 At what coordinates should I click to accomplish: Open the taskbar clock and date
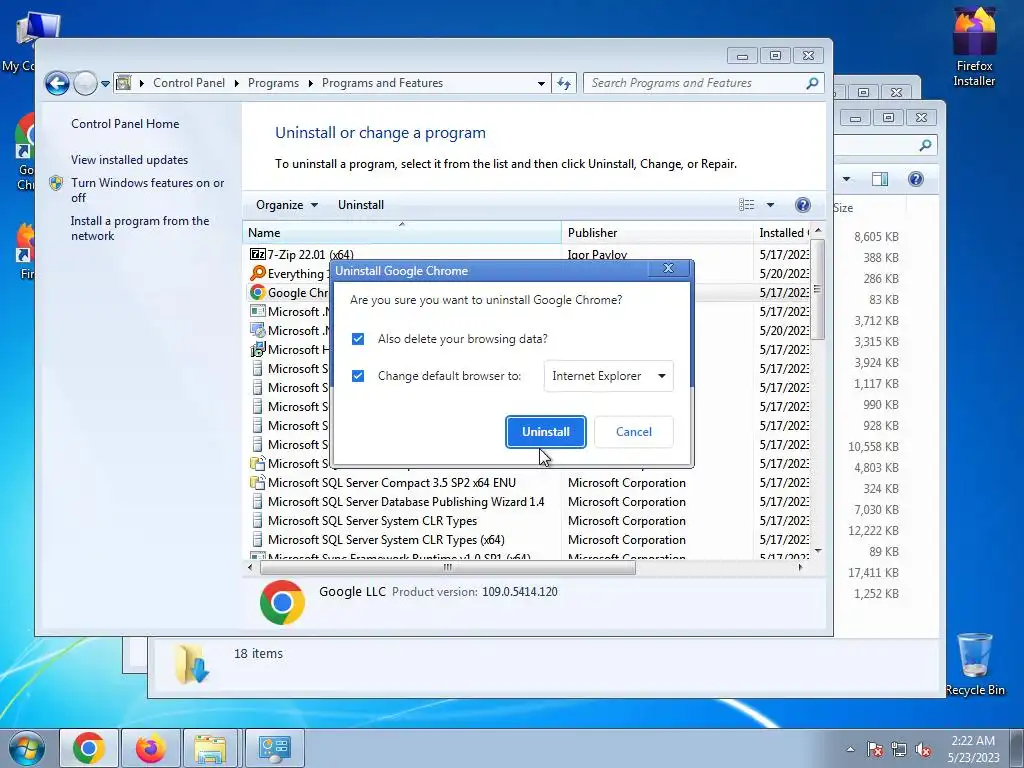click(973, 749)
